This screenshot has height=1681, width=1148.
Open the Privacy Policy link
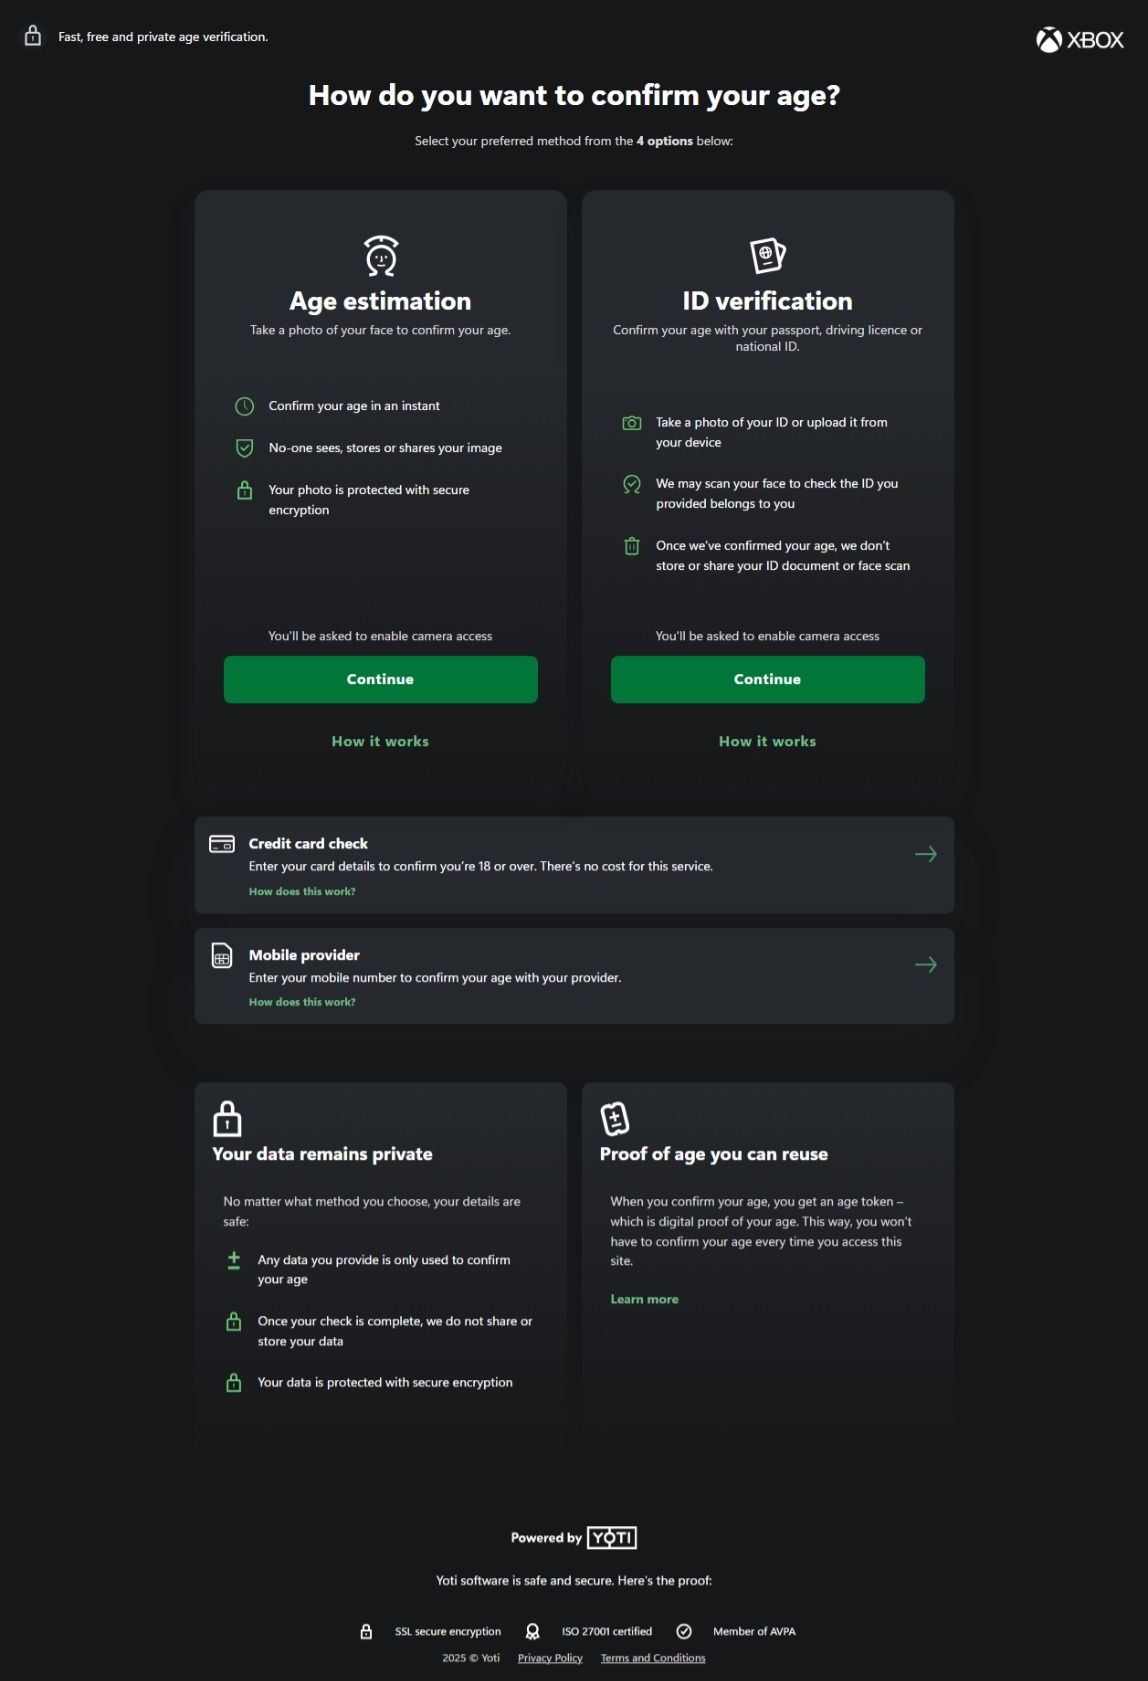coord(550,1658)
